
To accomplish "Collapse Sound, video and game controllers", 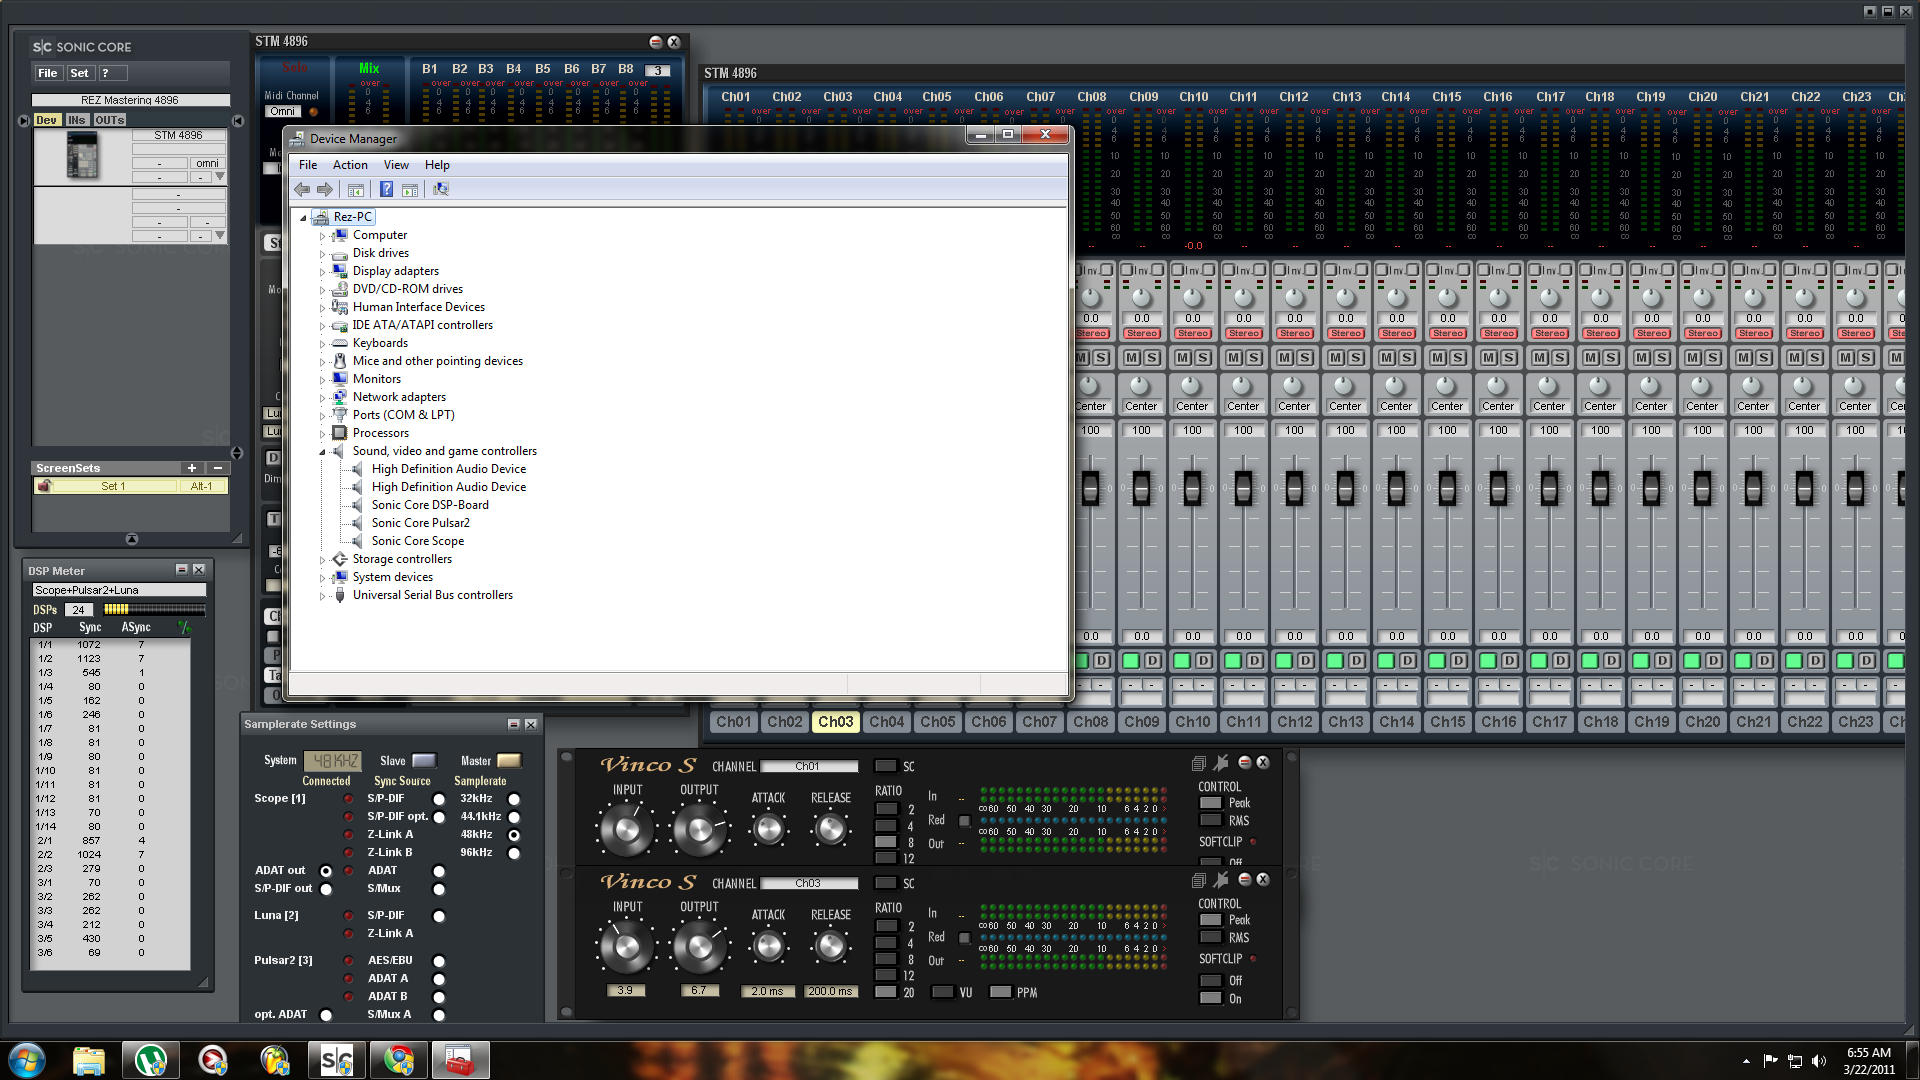I will 322,452.
